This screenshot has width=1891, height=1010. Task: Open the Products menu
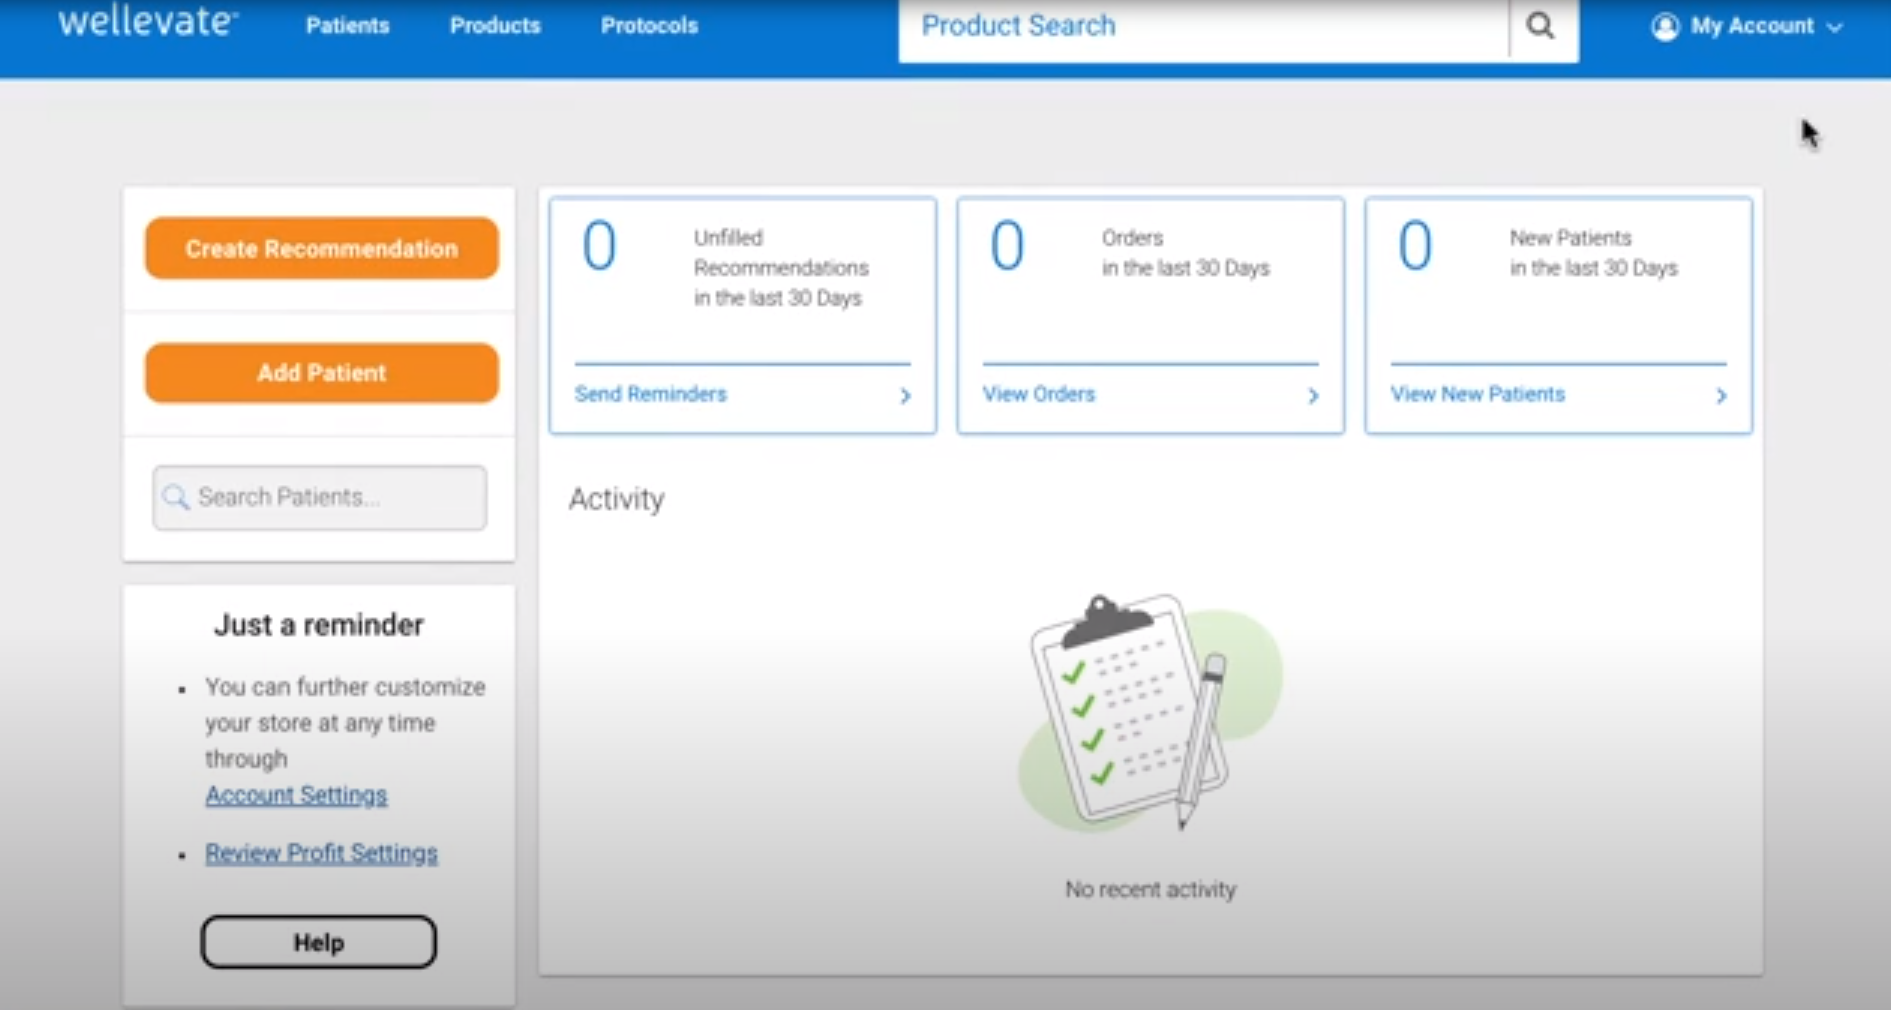pos(495,26)
